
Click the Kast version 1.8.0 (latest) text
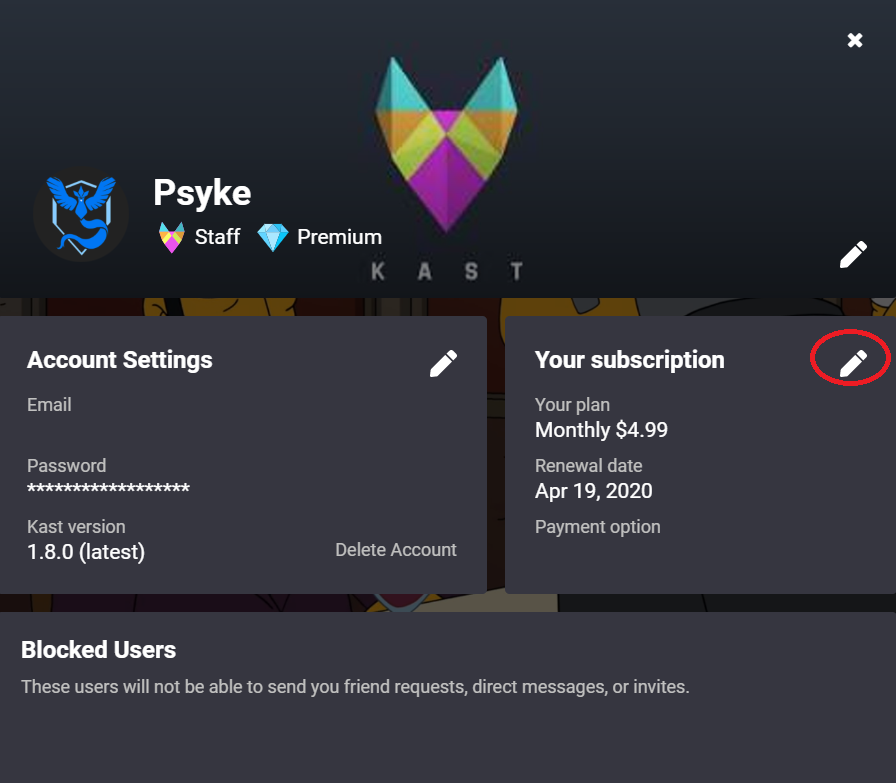coord(86,551)
